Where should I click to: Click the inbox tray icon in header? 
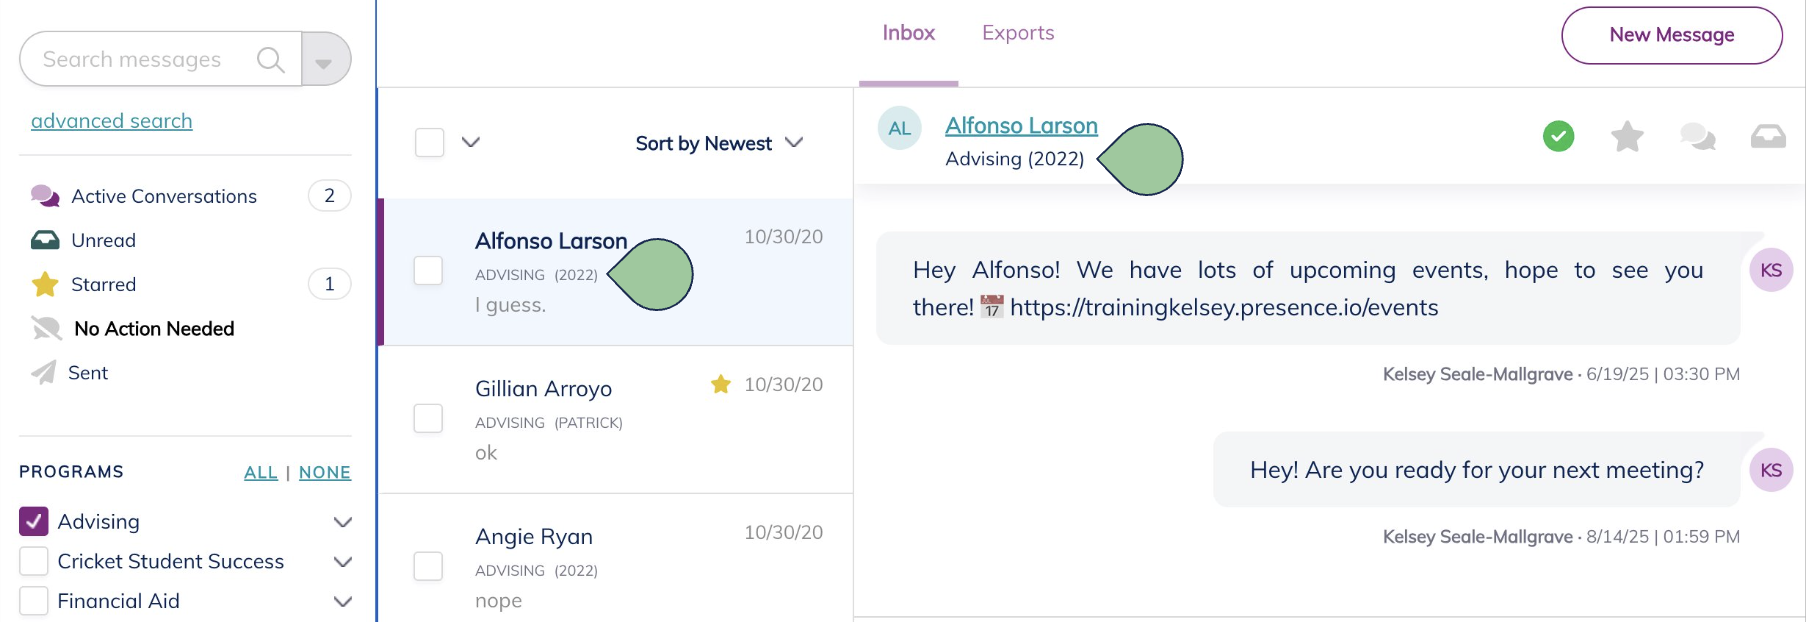pos(1767,136)
